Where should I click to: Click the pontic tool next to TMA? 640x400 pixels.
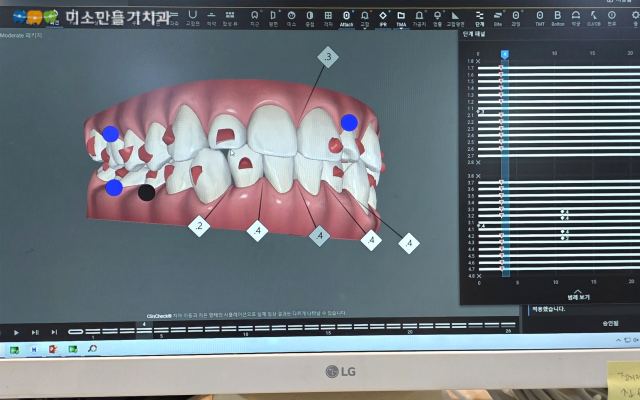pos(419,16)
